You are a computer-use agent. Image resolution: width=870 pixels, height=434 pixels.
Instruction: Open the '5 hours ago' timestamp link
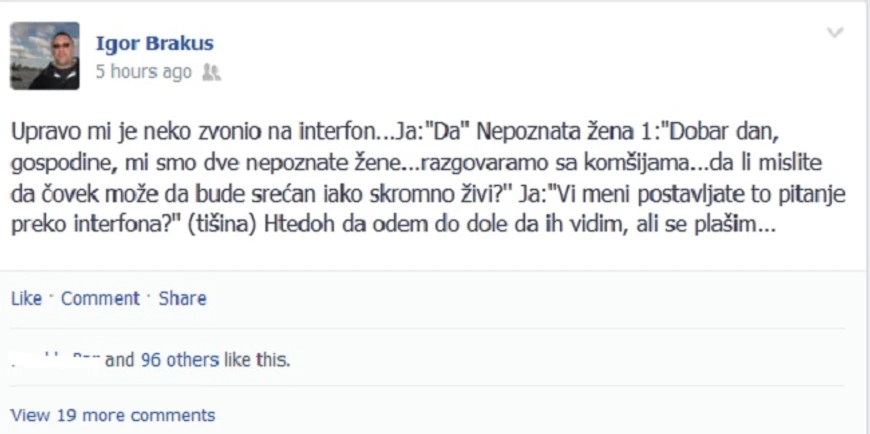(x=144, y=72)
